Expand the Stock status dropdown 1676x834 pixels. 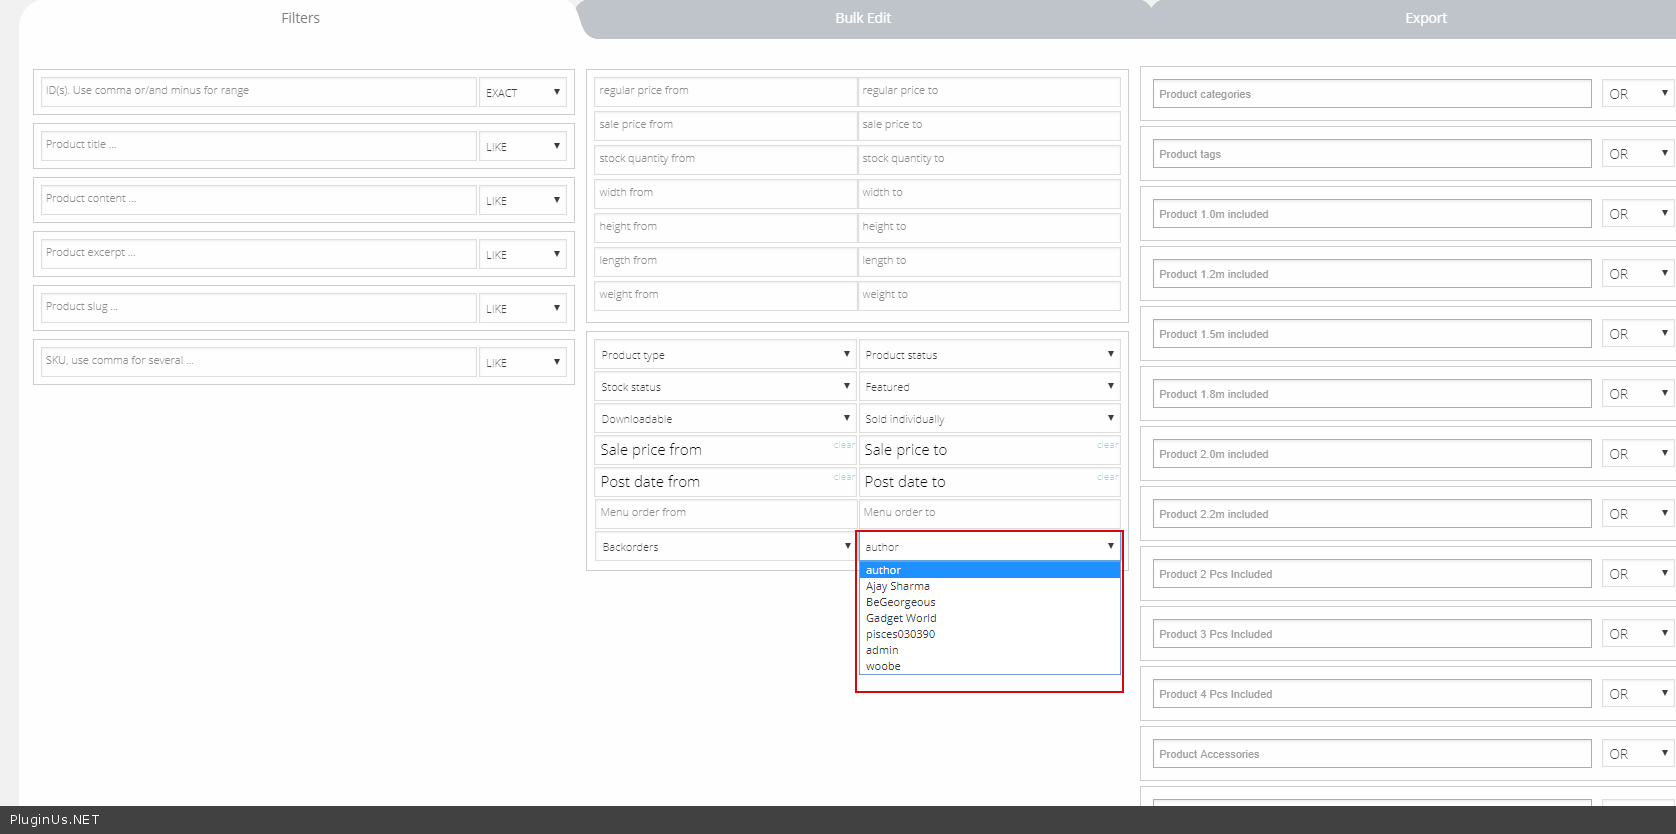coord(725,387)
